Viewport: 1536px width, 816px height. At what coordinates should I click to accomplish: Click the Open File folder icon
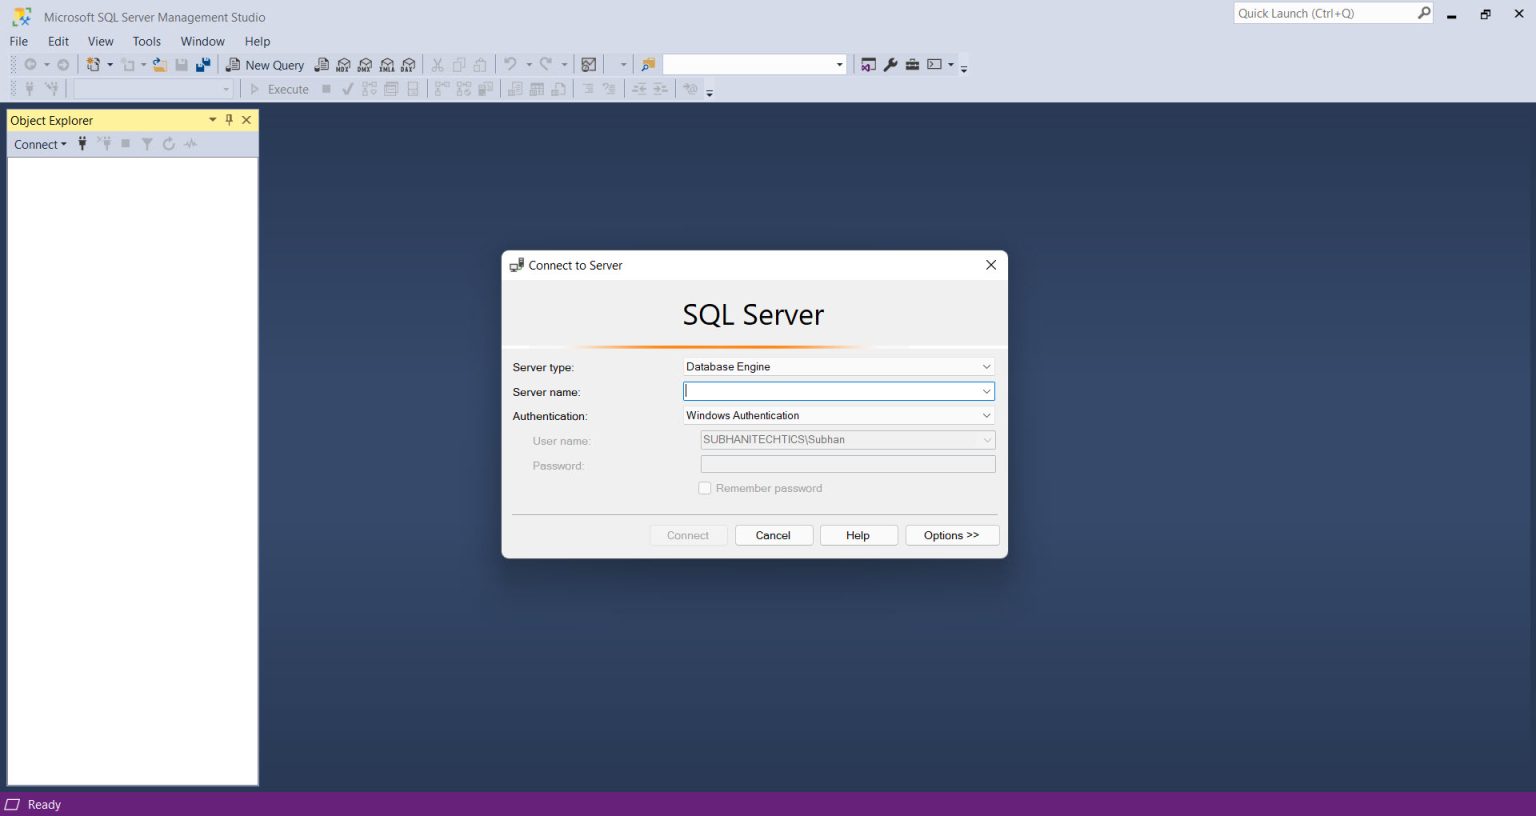tap(160, 64)
